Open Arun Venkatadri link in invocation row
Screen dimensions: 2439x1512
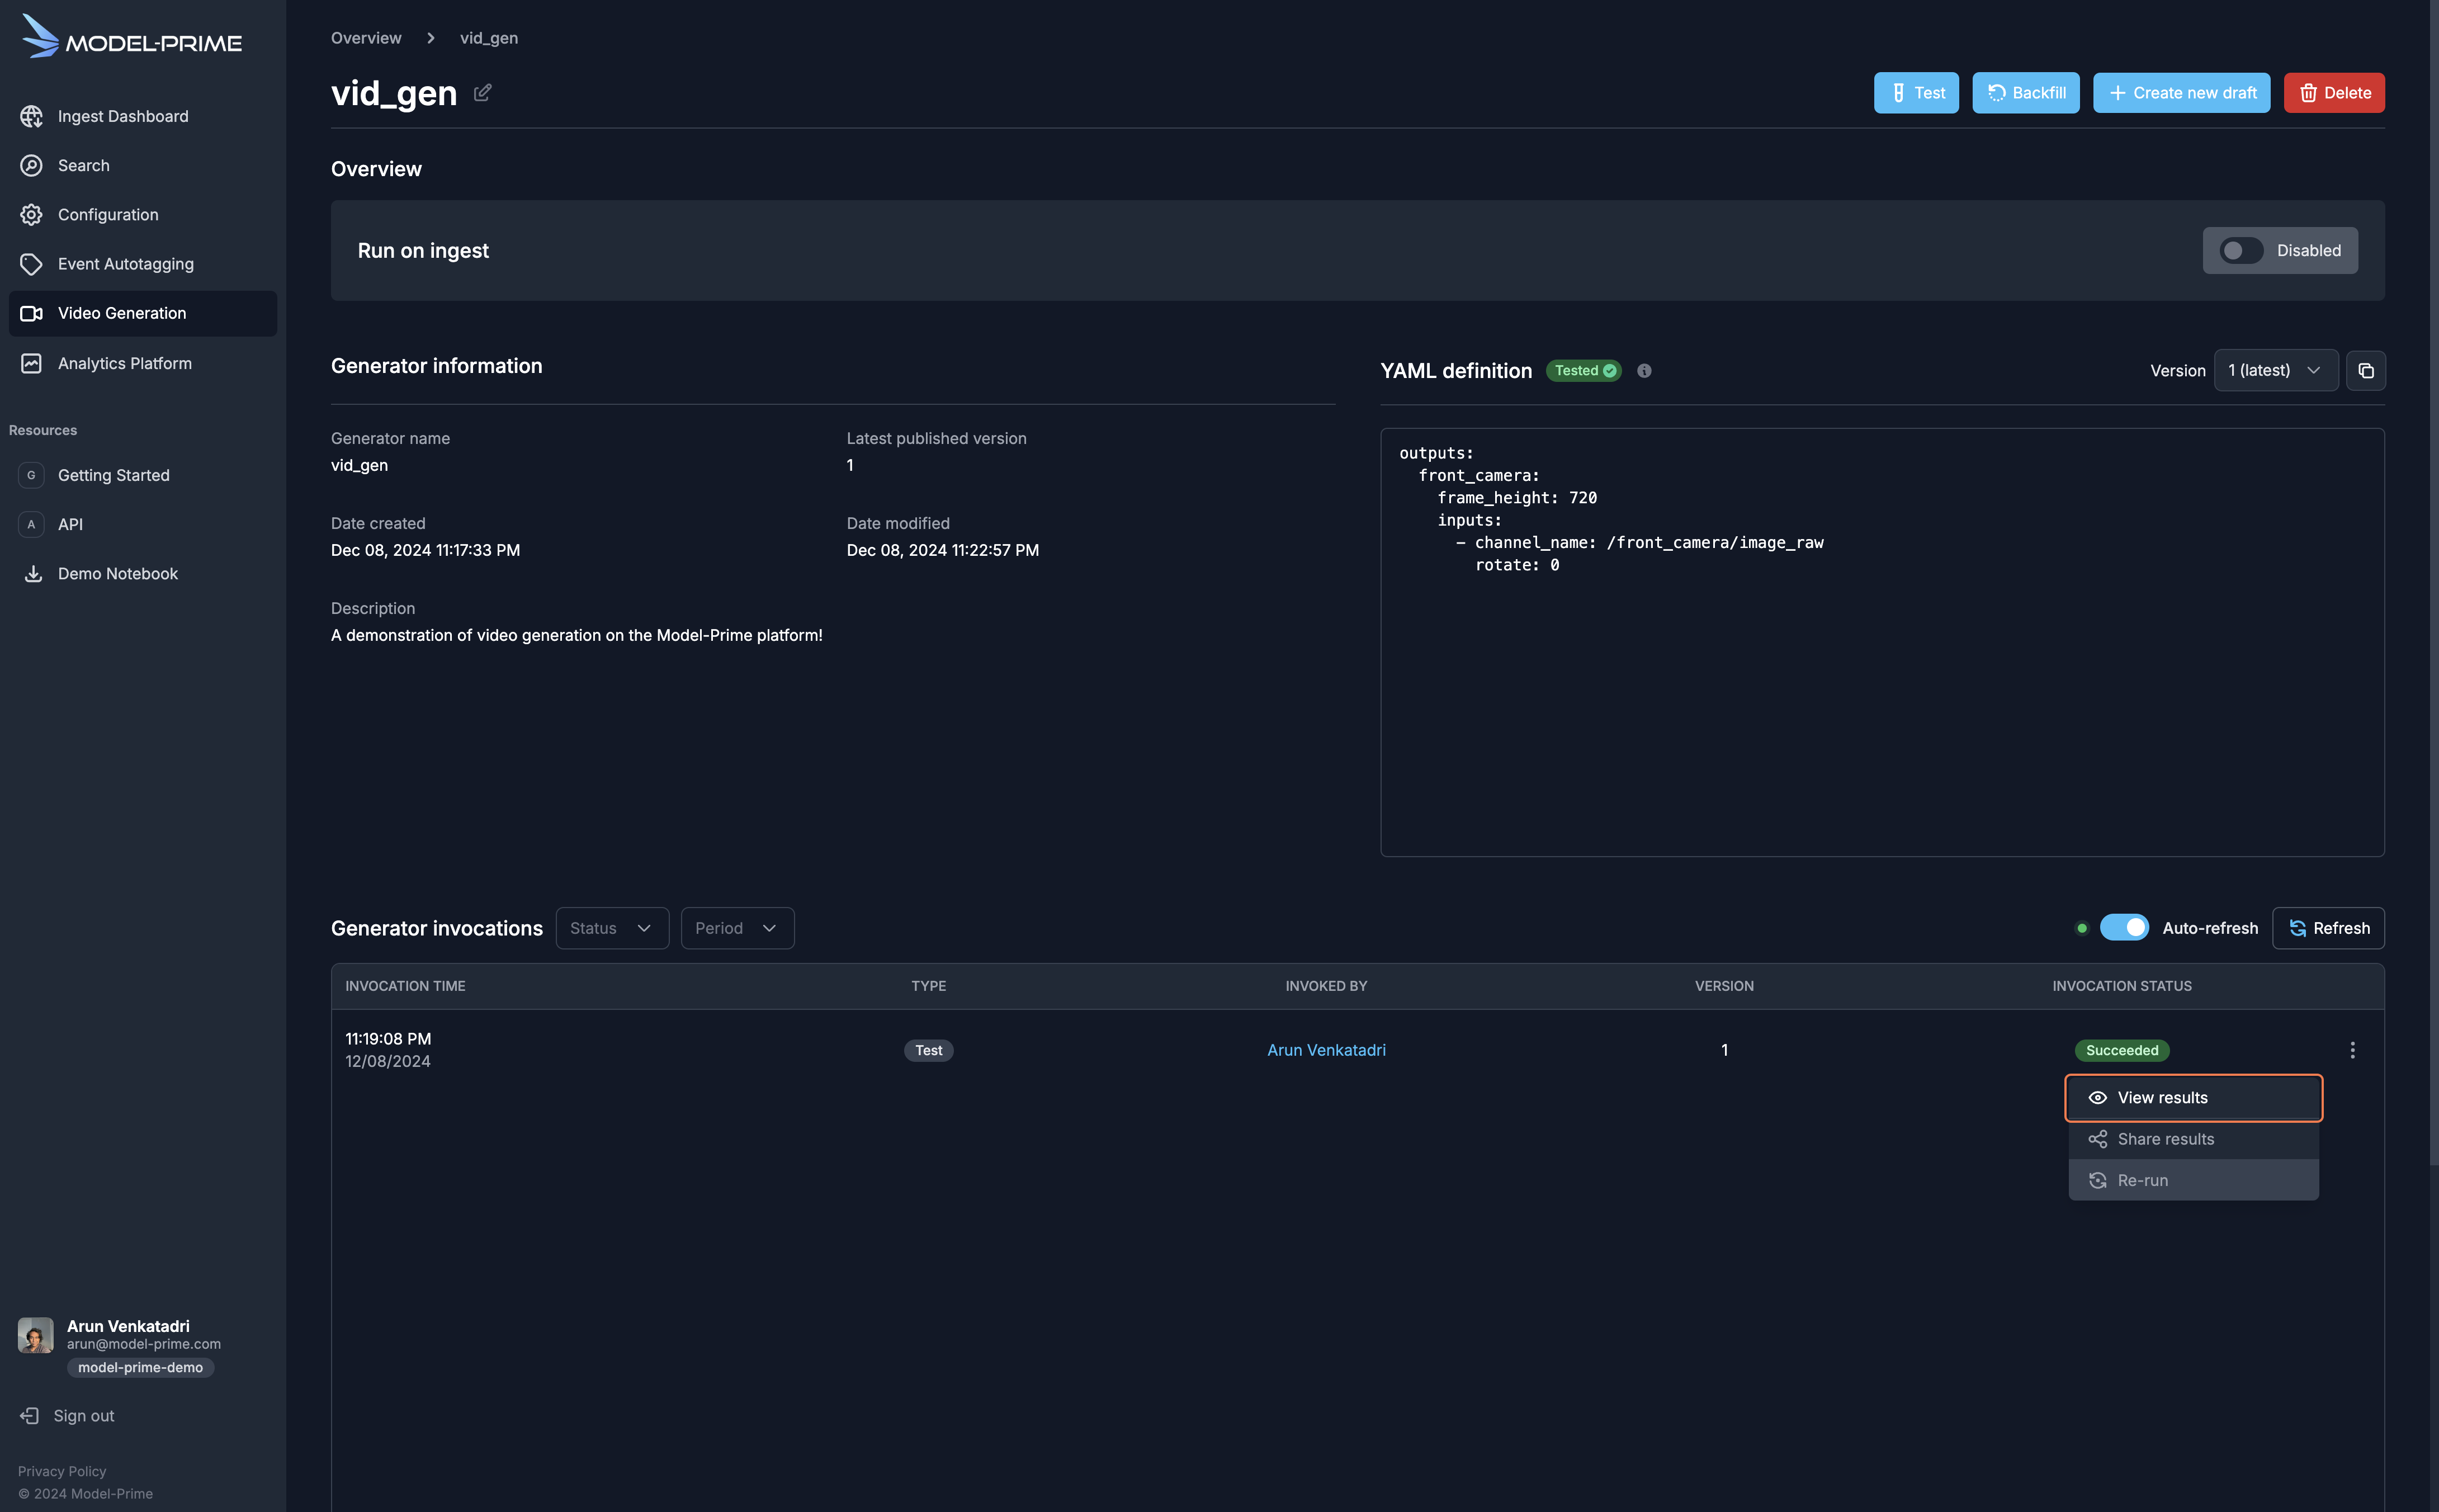click(x=1326, y=1050)
